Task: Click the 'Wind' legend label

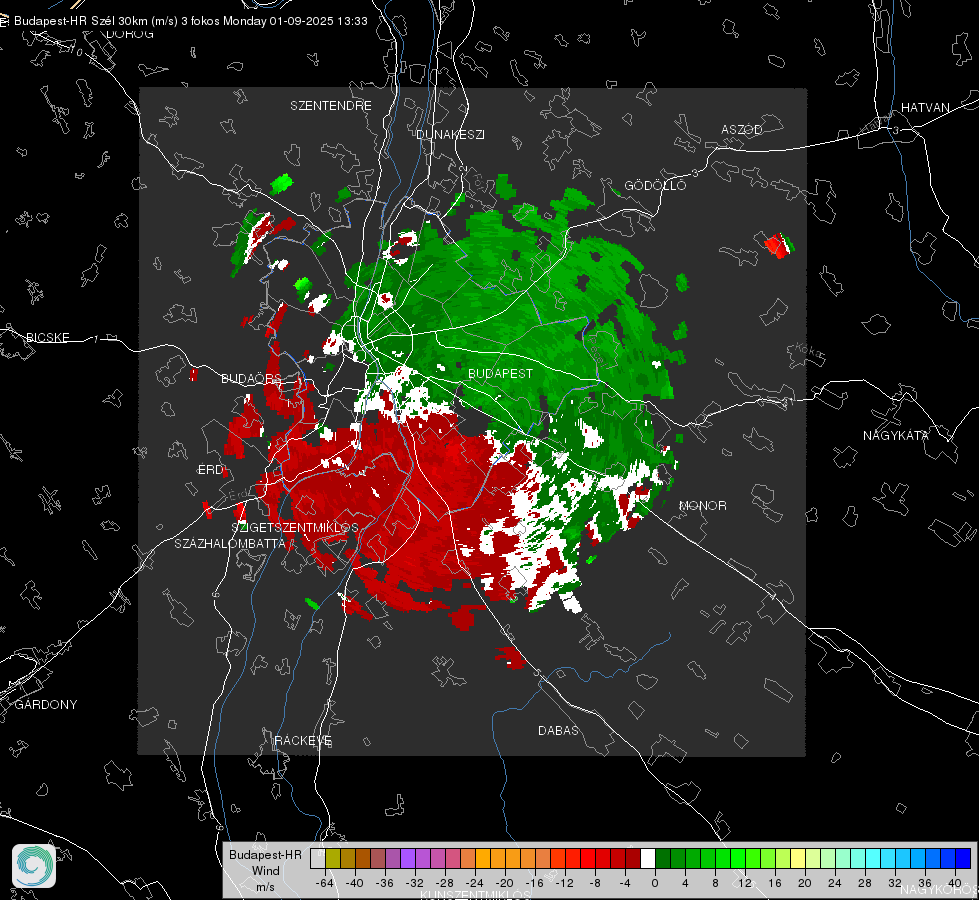Action: point(265,871)
